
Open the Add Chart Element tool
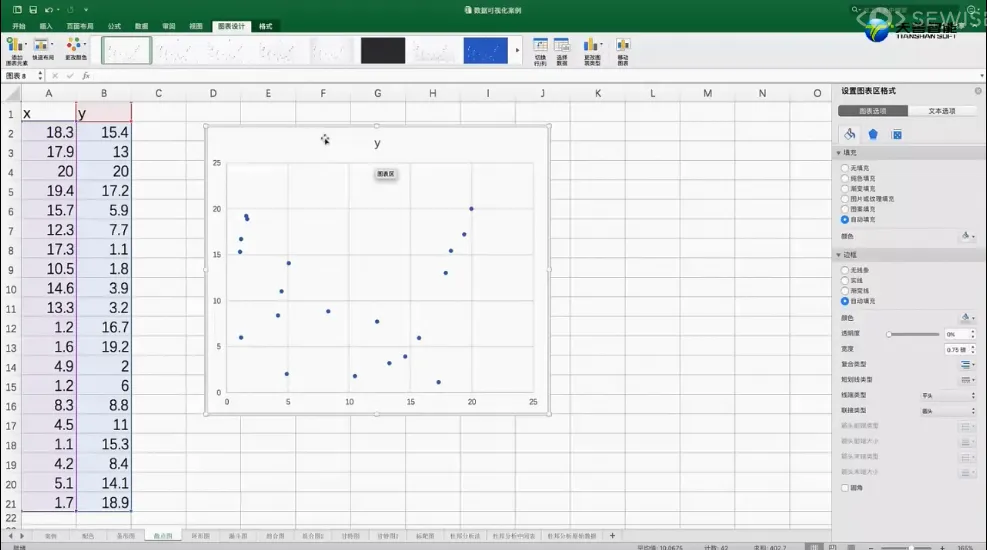(x=16, y=50)
